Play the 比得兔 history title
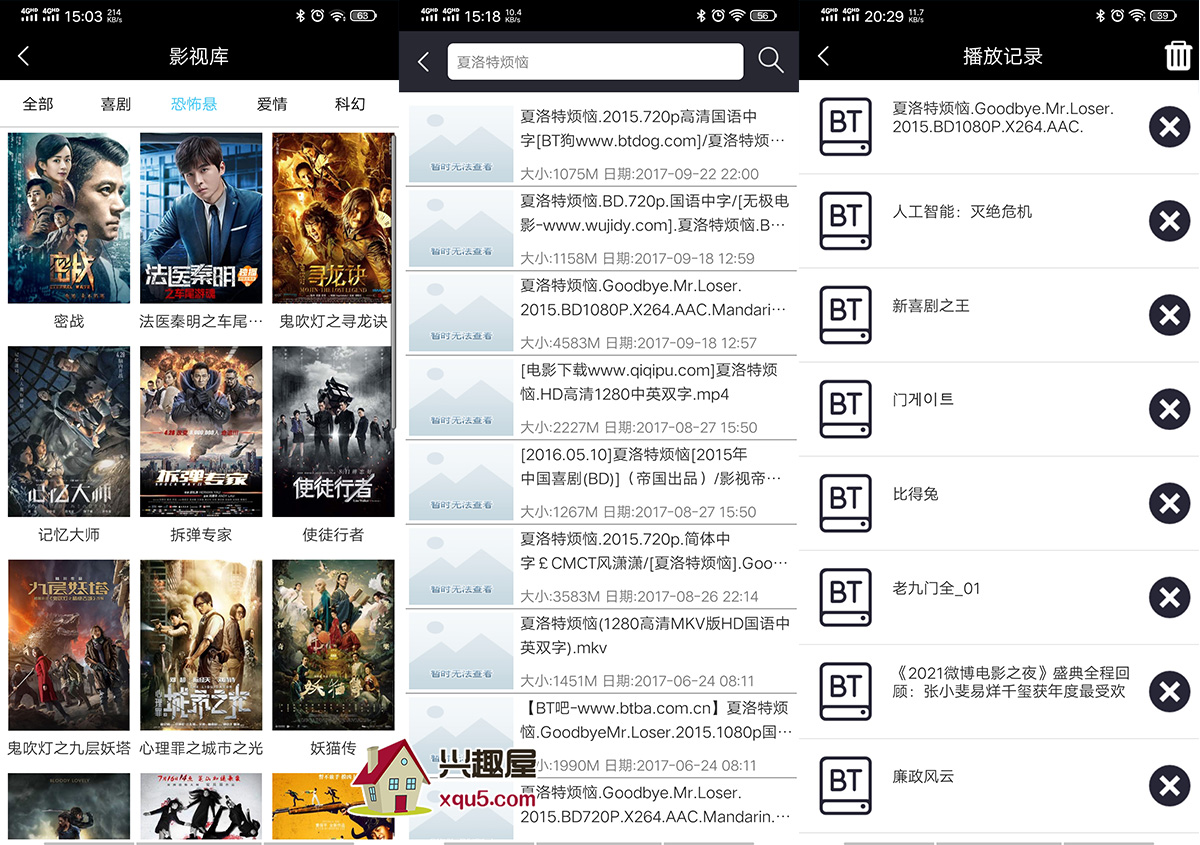 click(915, 494)
